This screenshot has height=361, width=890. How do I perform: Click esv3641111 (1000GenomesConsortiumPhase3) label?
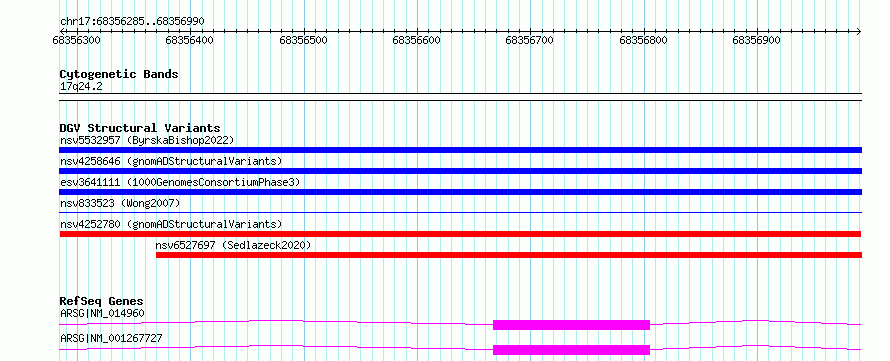pos(180,182)
